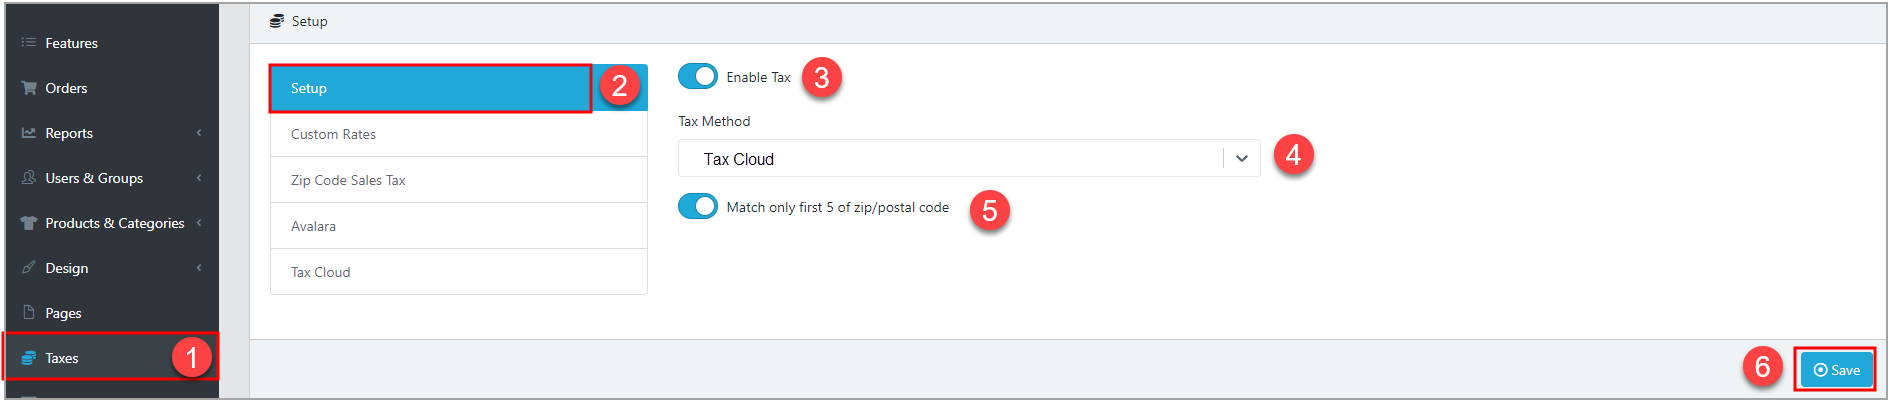Image resolution: width=1890 pixels, height=402 pixels.
Task: Open the Tax Method dropdown arrow
Action: tap(1242, 158)
